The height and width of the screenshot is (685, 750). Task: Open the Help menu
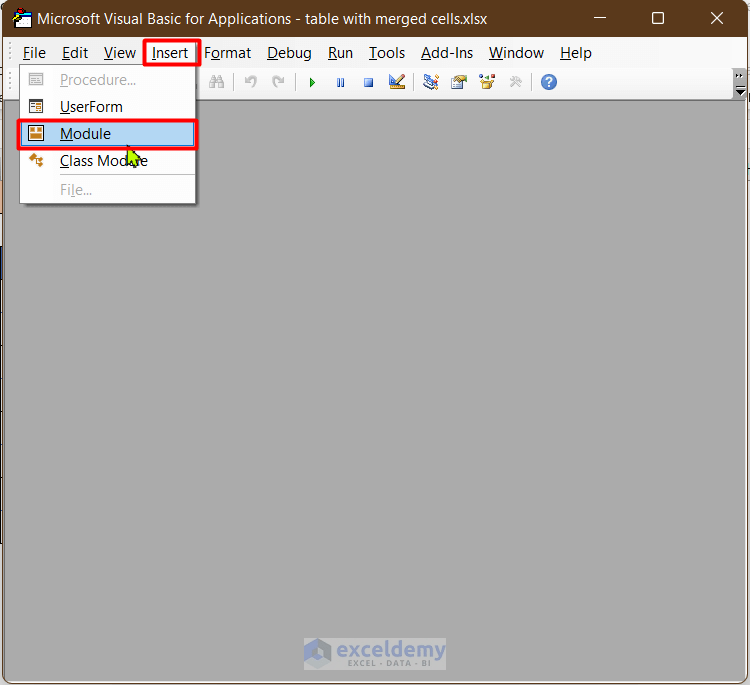pyautogui.click(x=575, y=53)
